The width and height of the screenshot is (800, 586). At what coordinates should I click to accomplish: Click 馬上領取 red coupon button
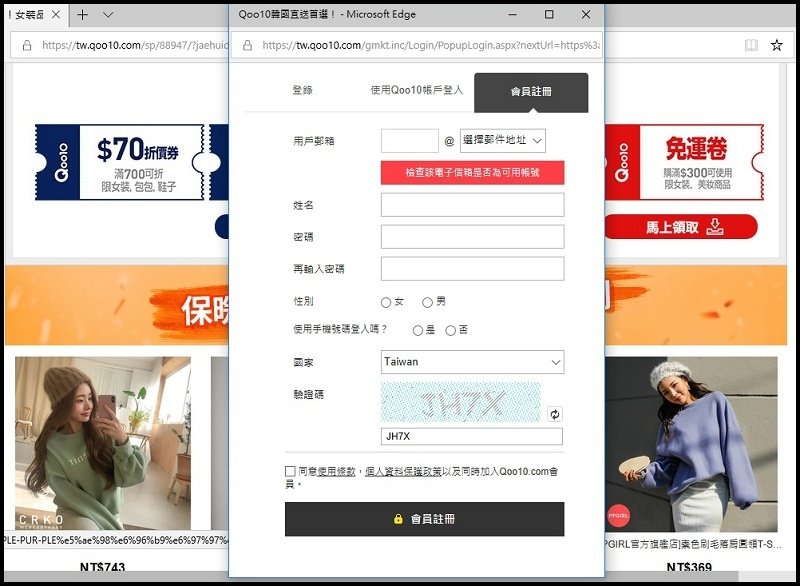[681, 226]
